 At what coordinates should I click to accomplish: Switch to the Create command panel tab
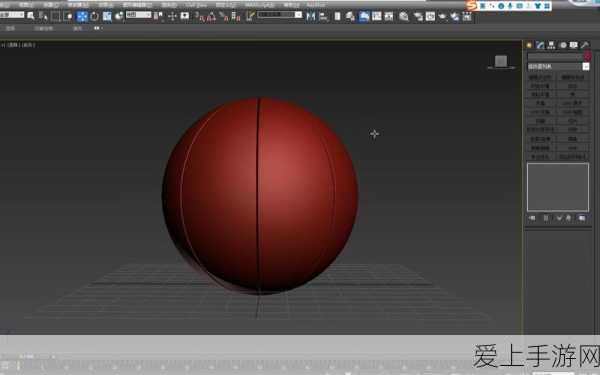[x=529, y=45]
